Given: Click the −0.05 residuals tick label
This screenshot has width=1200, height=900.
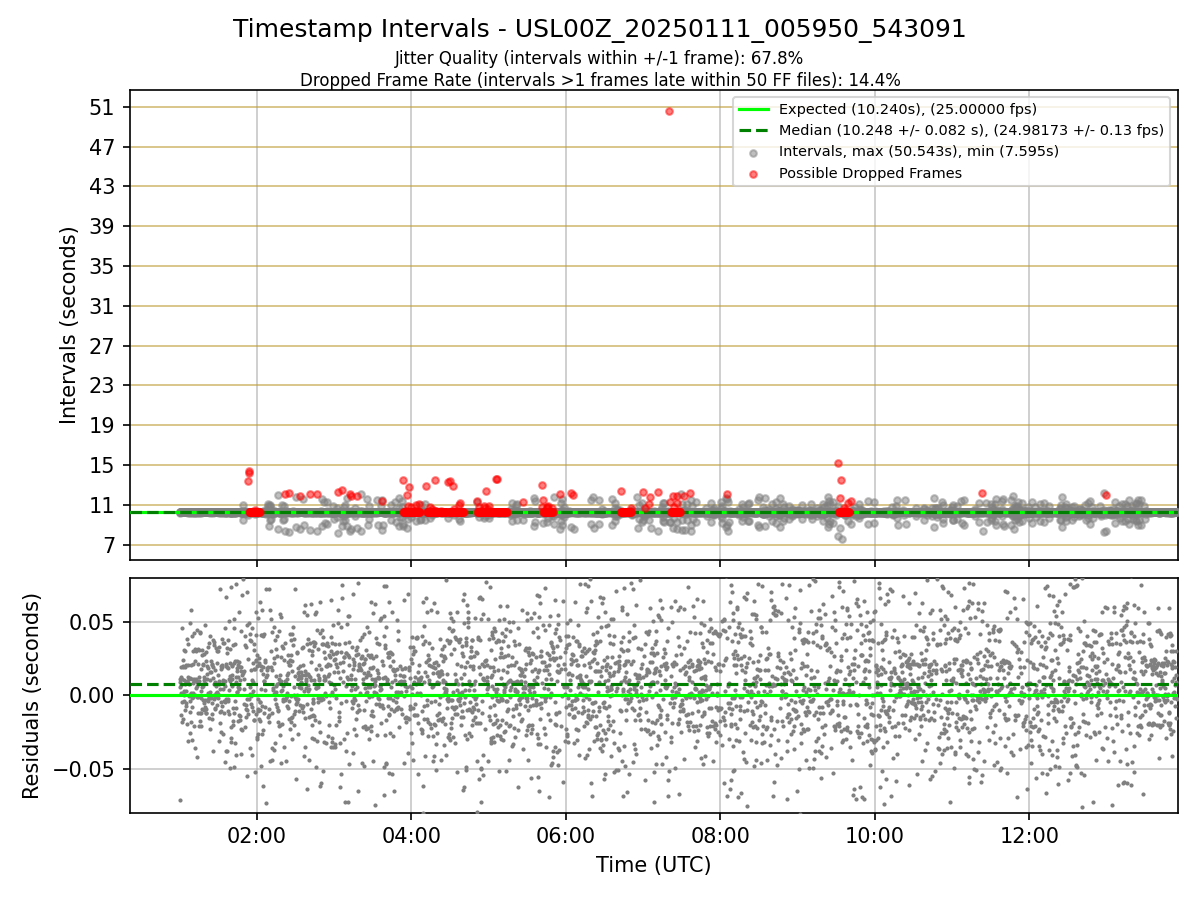Looking at the screenshot, I should (x=85, y=769).
